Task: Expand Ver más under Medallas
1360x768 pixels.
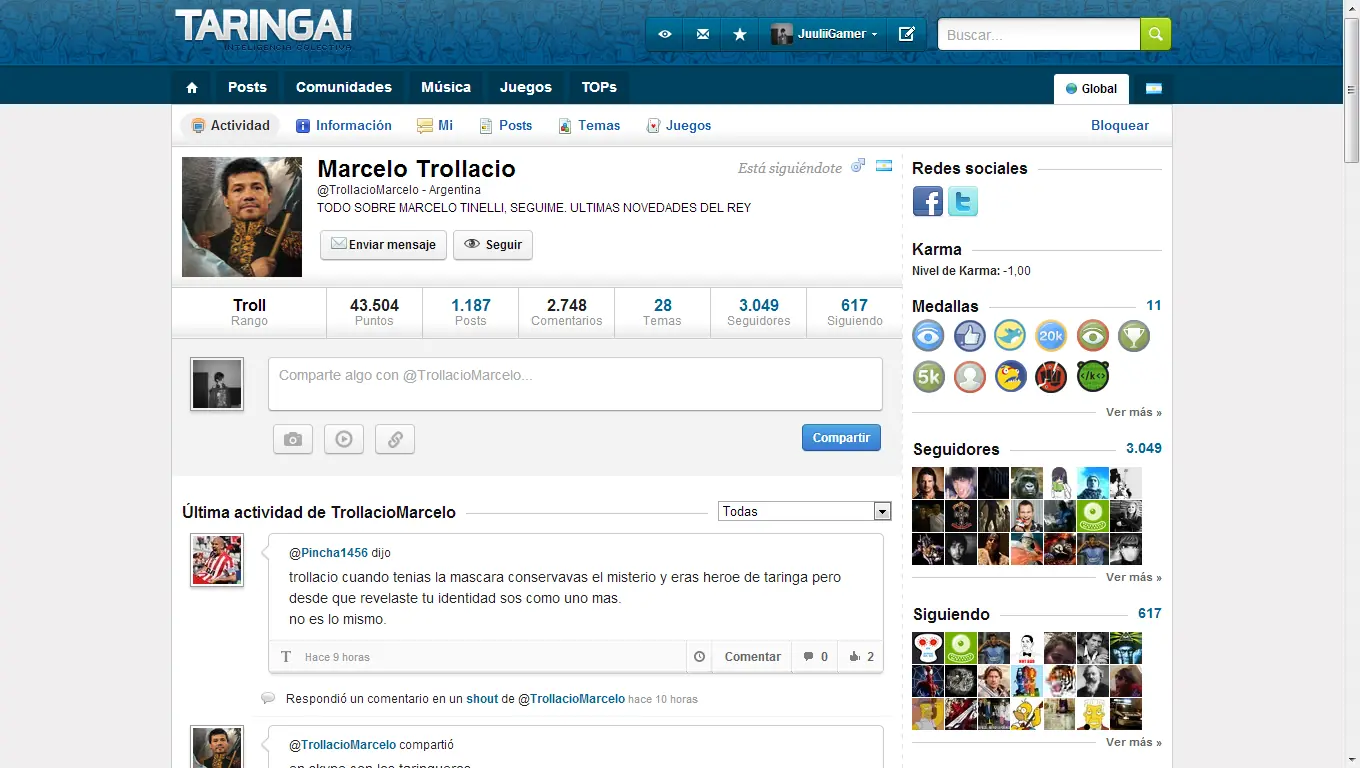Action: point(1134,412)
